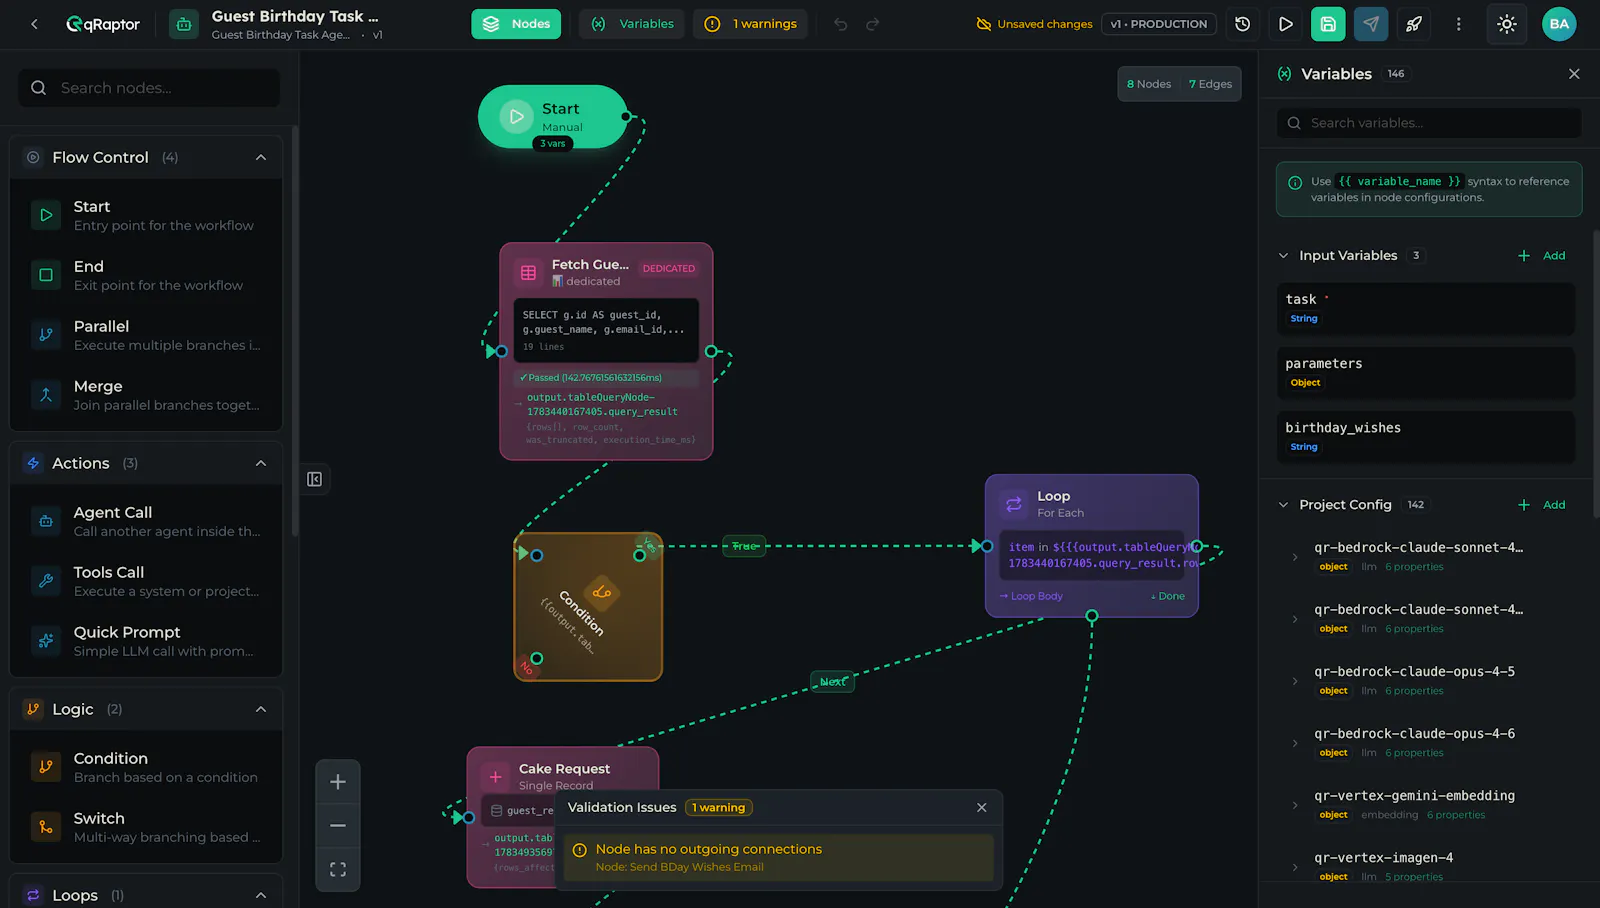Select the Loop For Each node
Viewport: 1600px width, 908px height.
(x=1092, y=546)
